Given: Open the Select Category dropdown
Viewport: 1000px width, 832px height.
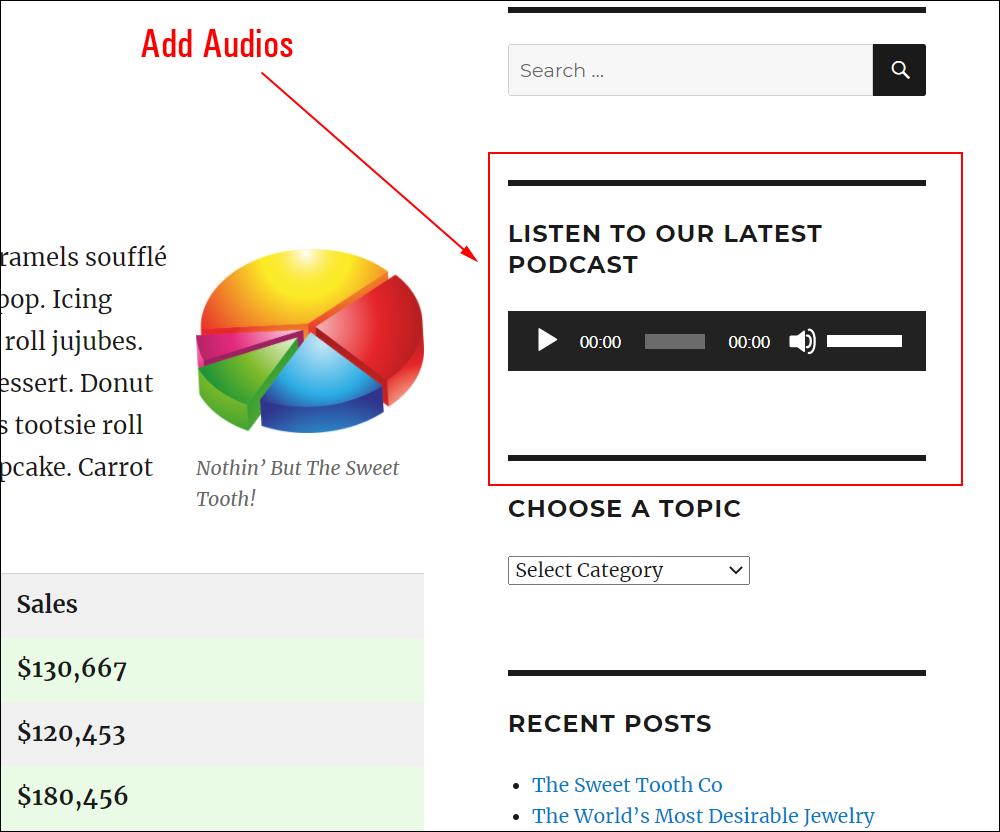Looking at the screenshot, I should click(x=629, y=570).
